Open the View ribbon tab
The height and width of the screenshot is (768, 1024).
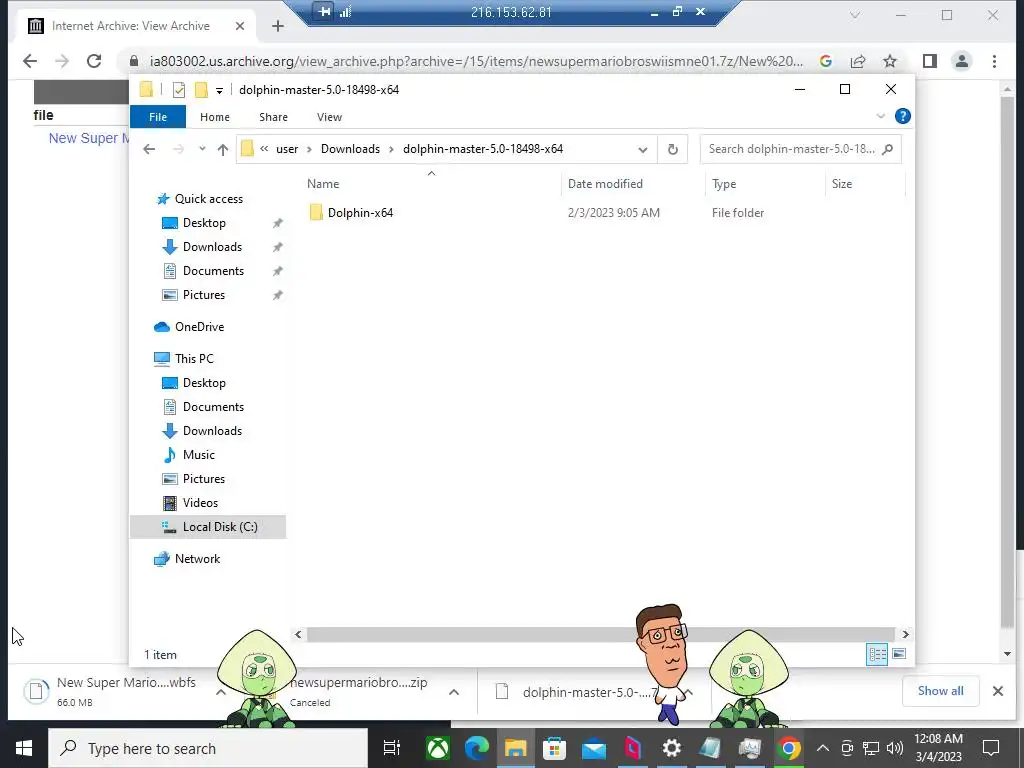coord(329,117)
